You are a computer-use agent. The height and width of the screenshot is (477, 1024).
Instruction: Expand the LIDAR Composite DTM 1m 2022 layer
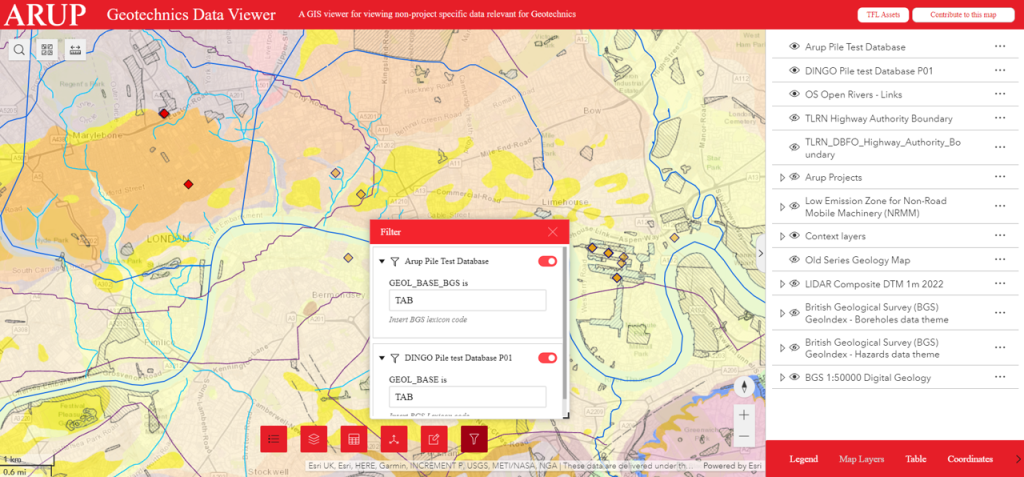782,284
